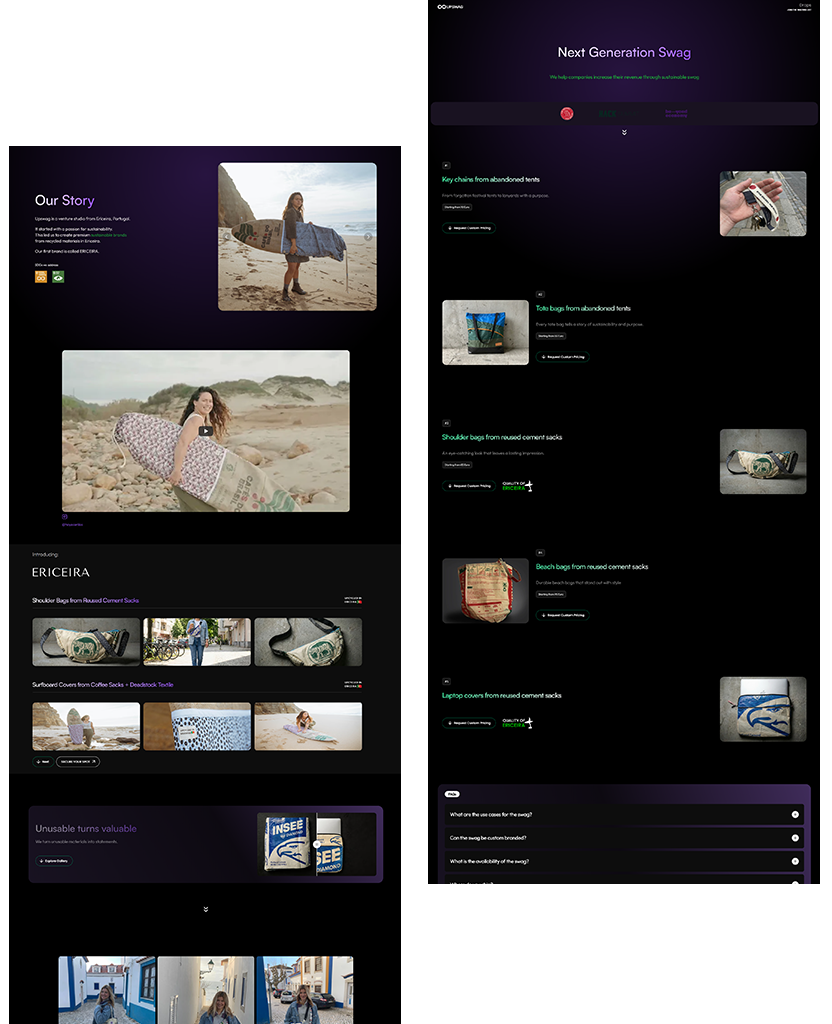Expand "What is the availability of the swag?"
Viewport: 832px width, 1024px height.
click(x=795, y=861)
